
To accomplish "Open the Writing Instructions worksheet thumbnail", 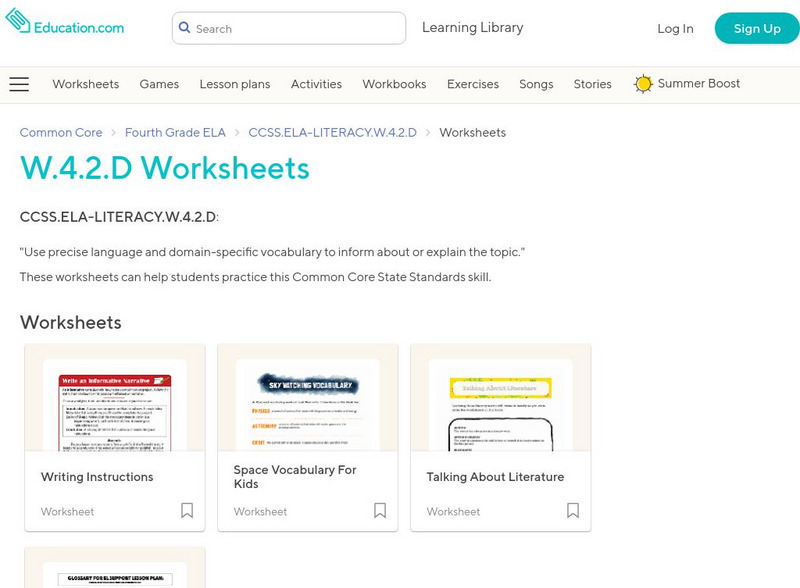I will tap(115, 402).
